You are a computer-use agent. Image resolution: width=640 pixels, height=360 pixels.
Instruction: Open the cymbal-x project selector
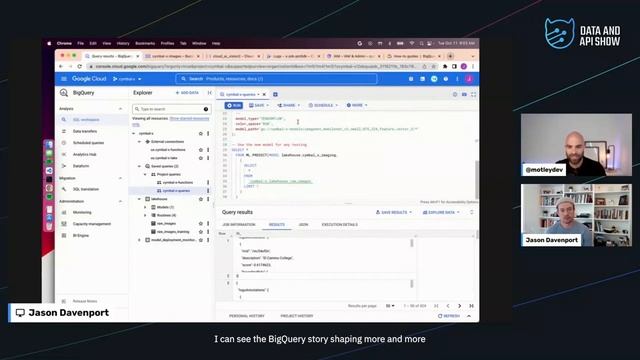[x=127, y=79]
